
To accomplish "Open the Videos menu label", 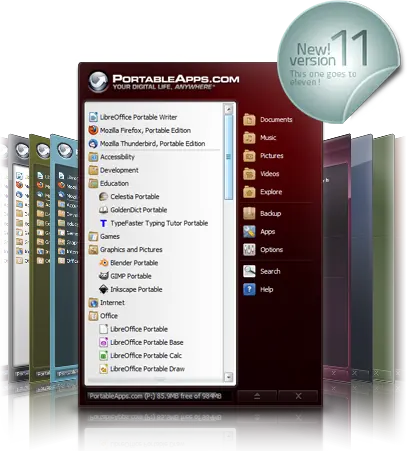I will pos(270,174).
